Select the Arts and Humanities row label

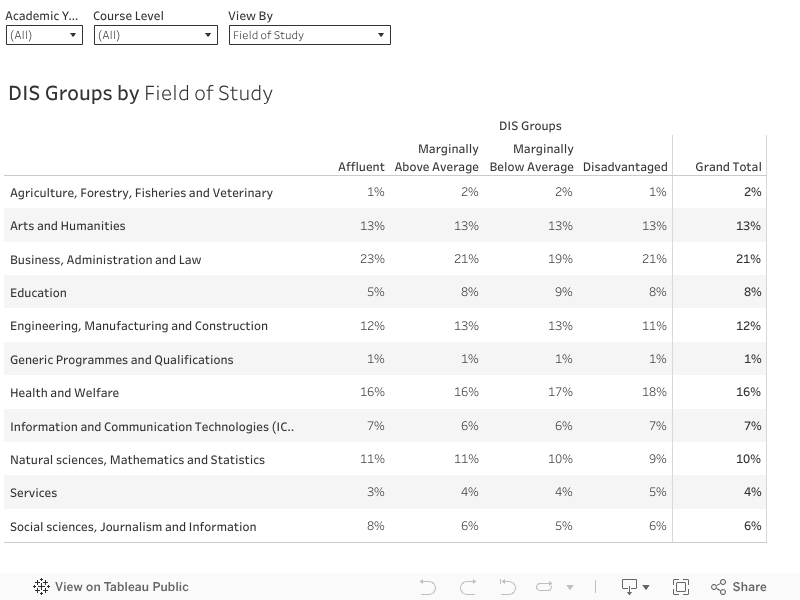pos(68,226)
